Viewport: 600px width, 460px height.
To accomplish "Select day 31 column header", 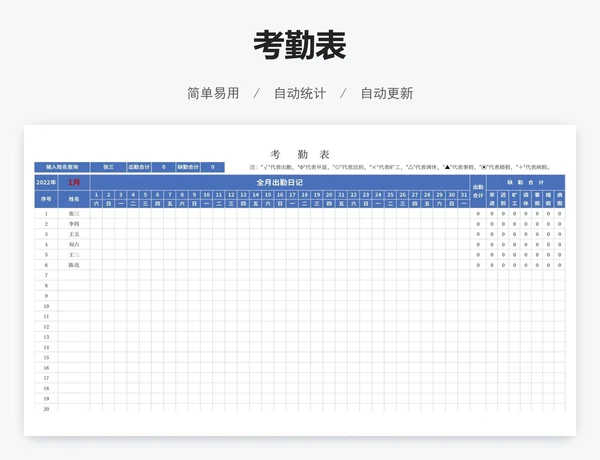I will pyautogui.click(x=464, y=195).
